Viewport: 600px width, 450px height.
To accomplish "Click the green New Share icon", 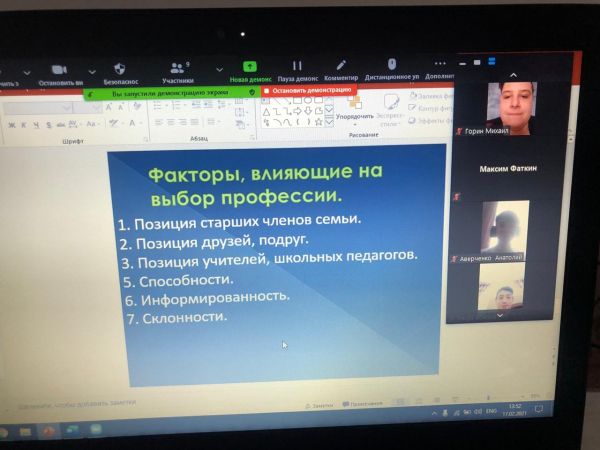I will tap(250, 66).
